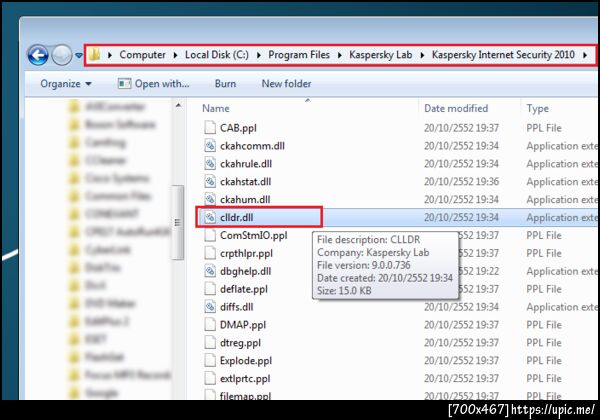Click the ComStmIO.ppl file name
Screen dimensions: 600x420
tap(253, 235)
